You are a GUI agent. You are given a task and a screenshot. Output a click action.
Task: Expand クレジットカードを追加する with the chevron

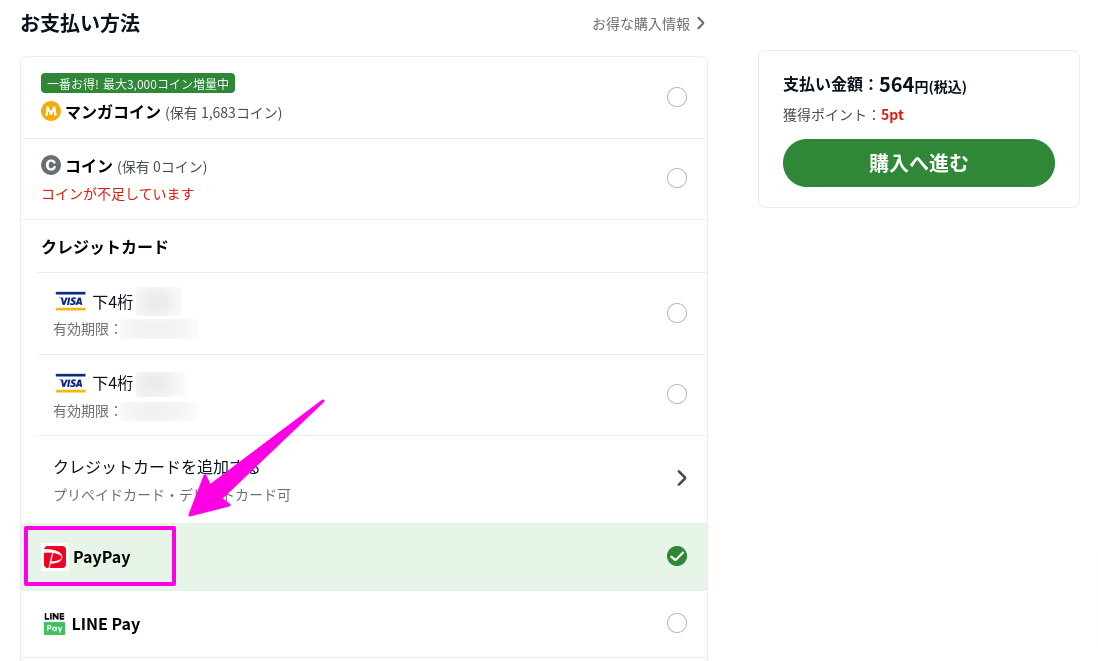(x=682, y=477)
